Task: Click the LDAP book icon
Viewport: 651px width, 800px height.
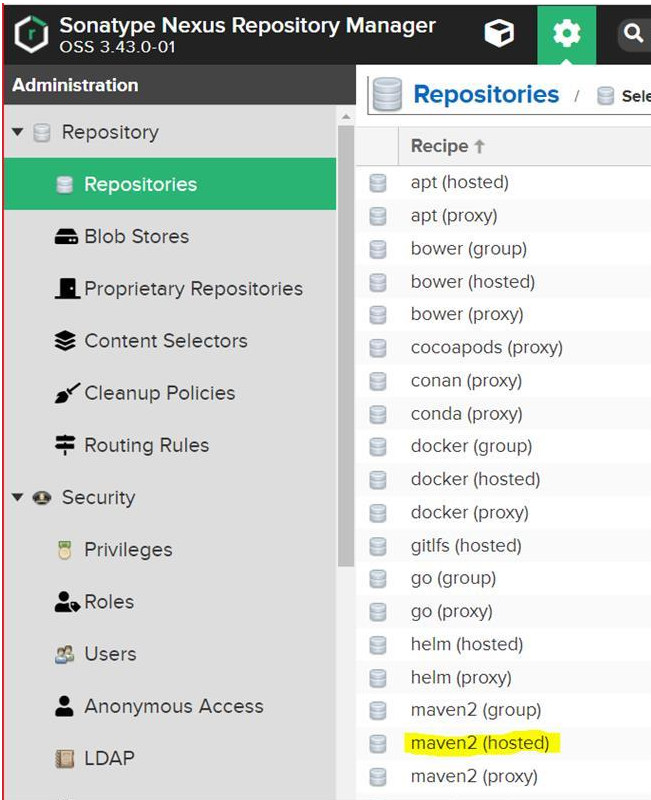Action: coord(64,759)
